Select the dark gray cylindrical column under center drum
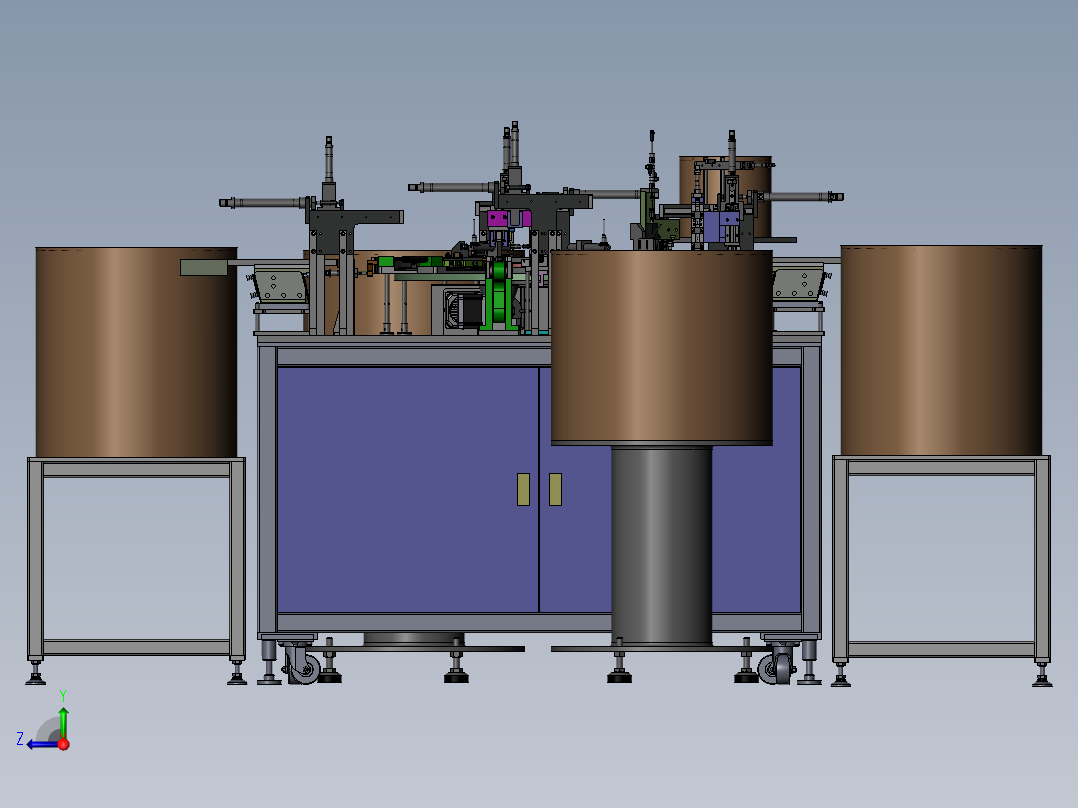The image size is (1078, 808). click(661, 545)
